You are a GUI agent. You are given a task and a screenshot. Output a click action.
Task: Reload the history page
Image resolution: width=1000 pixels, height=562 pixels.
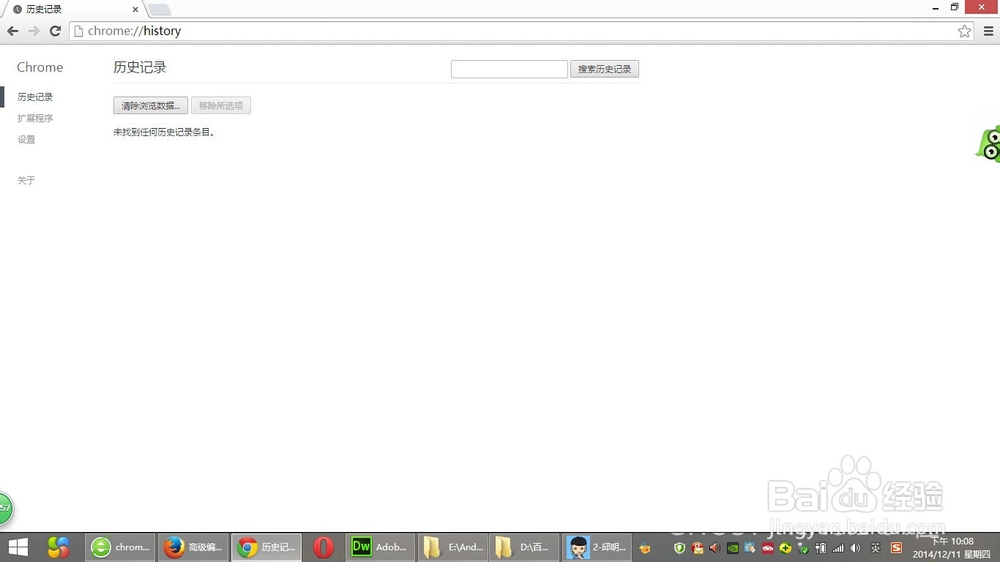coord(55,31)
